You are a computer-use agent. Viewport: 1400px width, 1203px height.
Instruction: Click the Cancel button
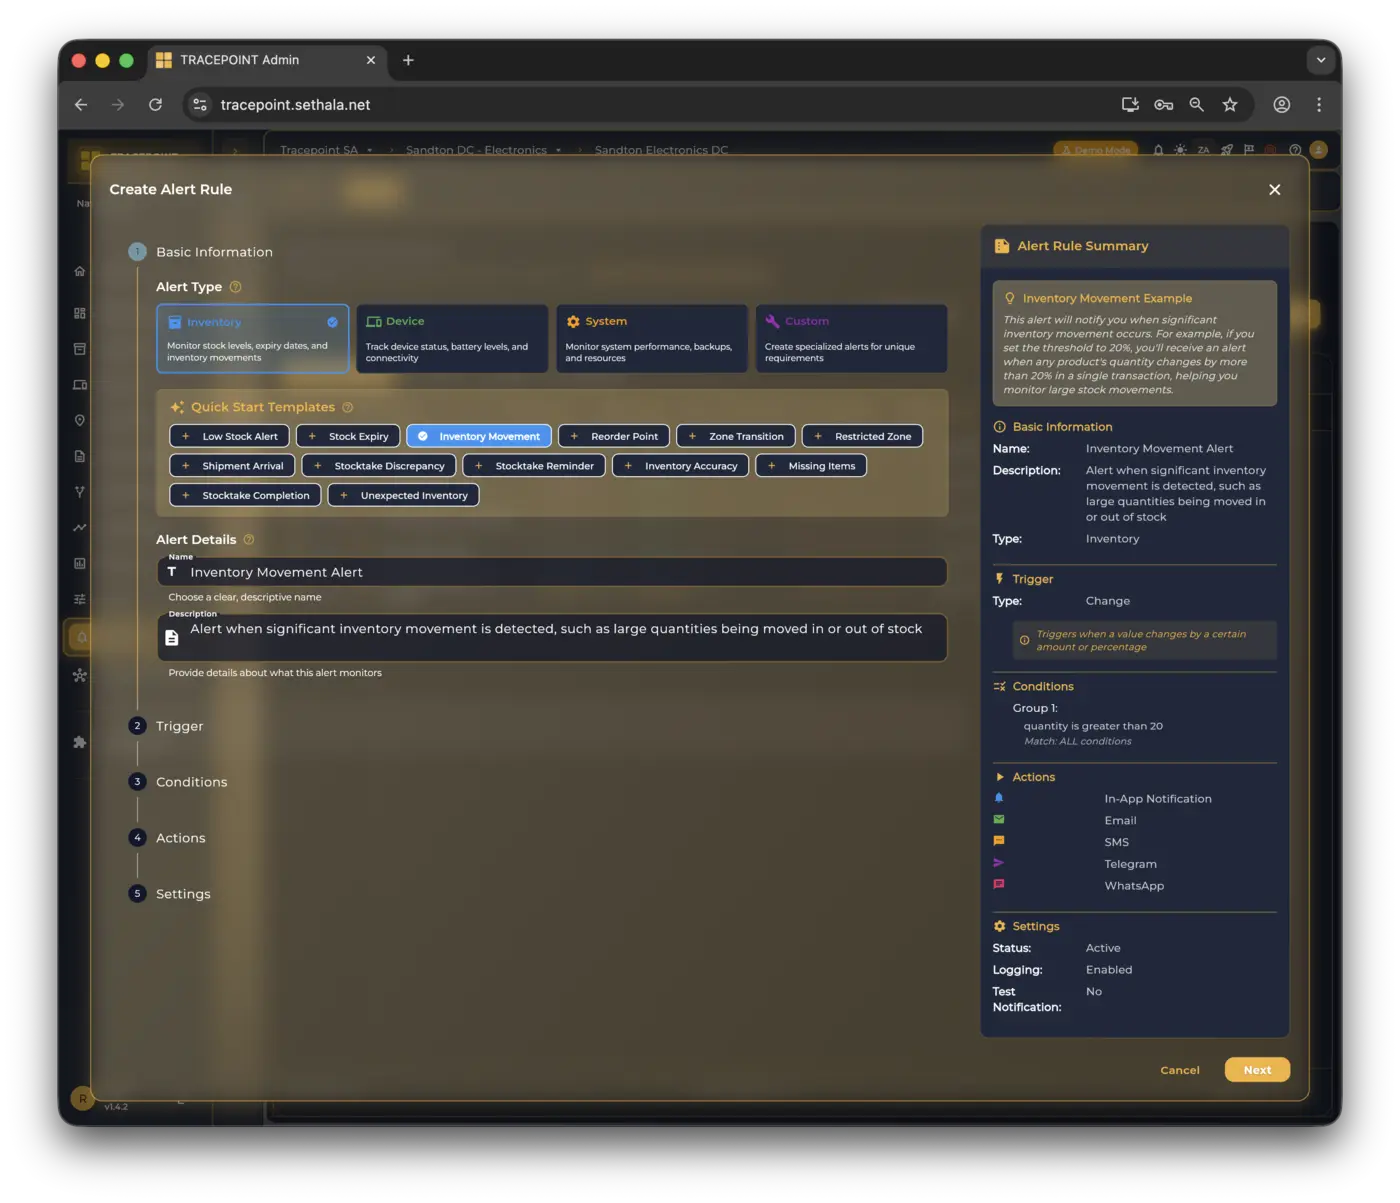coord(1180,1070)
